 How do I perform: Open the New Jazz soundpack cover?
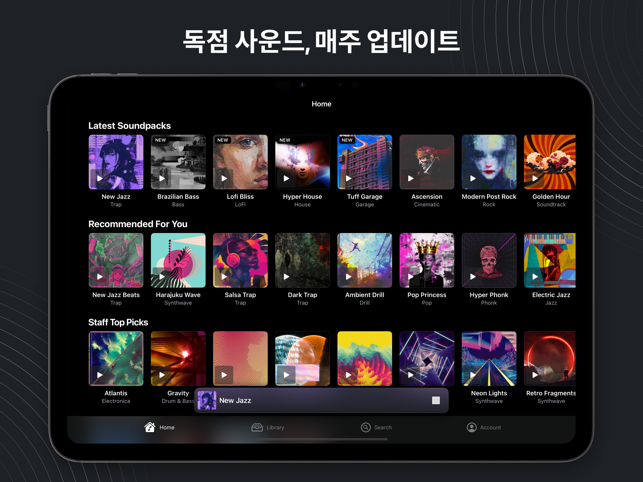pyautogui.click(x=116, y=162)
